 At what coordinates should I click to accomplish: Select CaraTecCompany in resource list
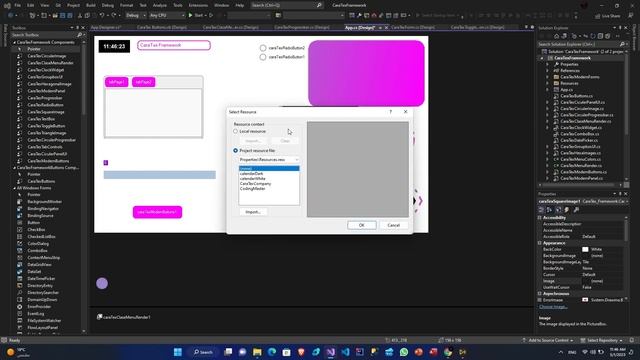point(256,184)
